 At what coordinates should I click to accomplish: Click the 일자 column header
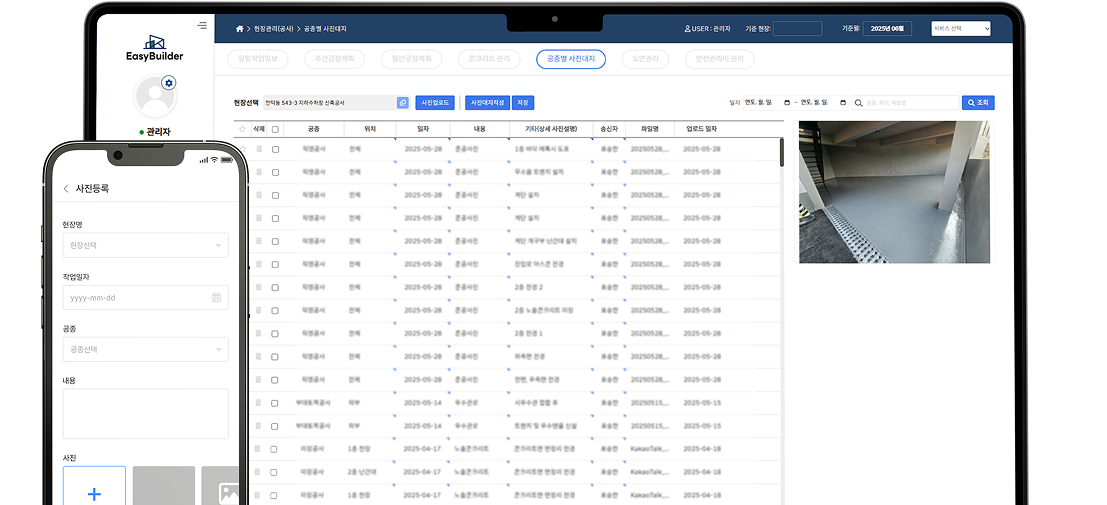[422, 129]
